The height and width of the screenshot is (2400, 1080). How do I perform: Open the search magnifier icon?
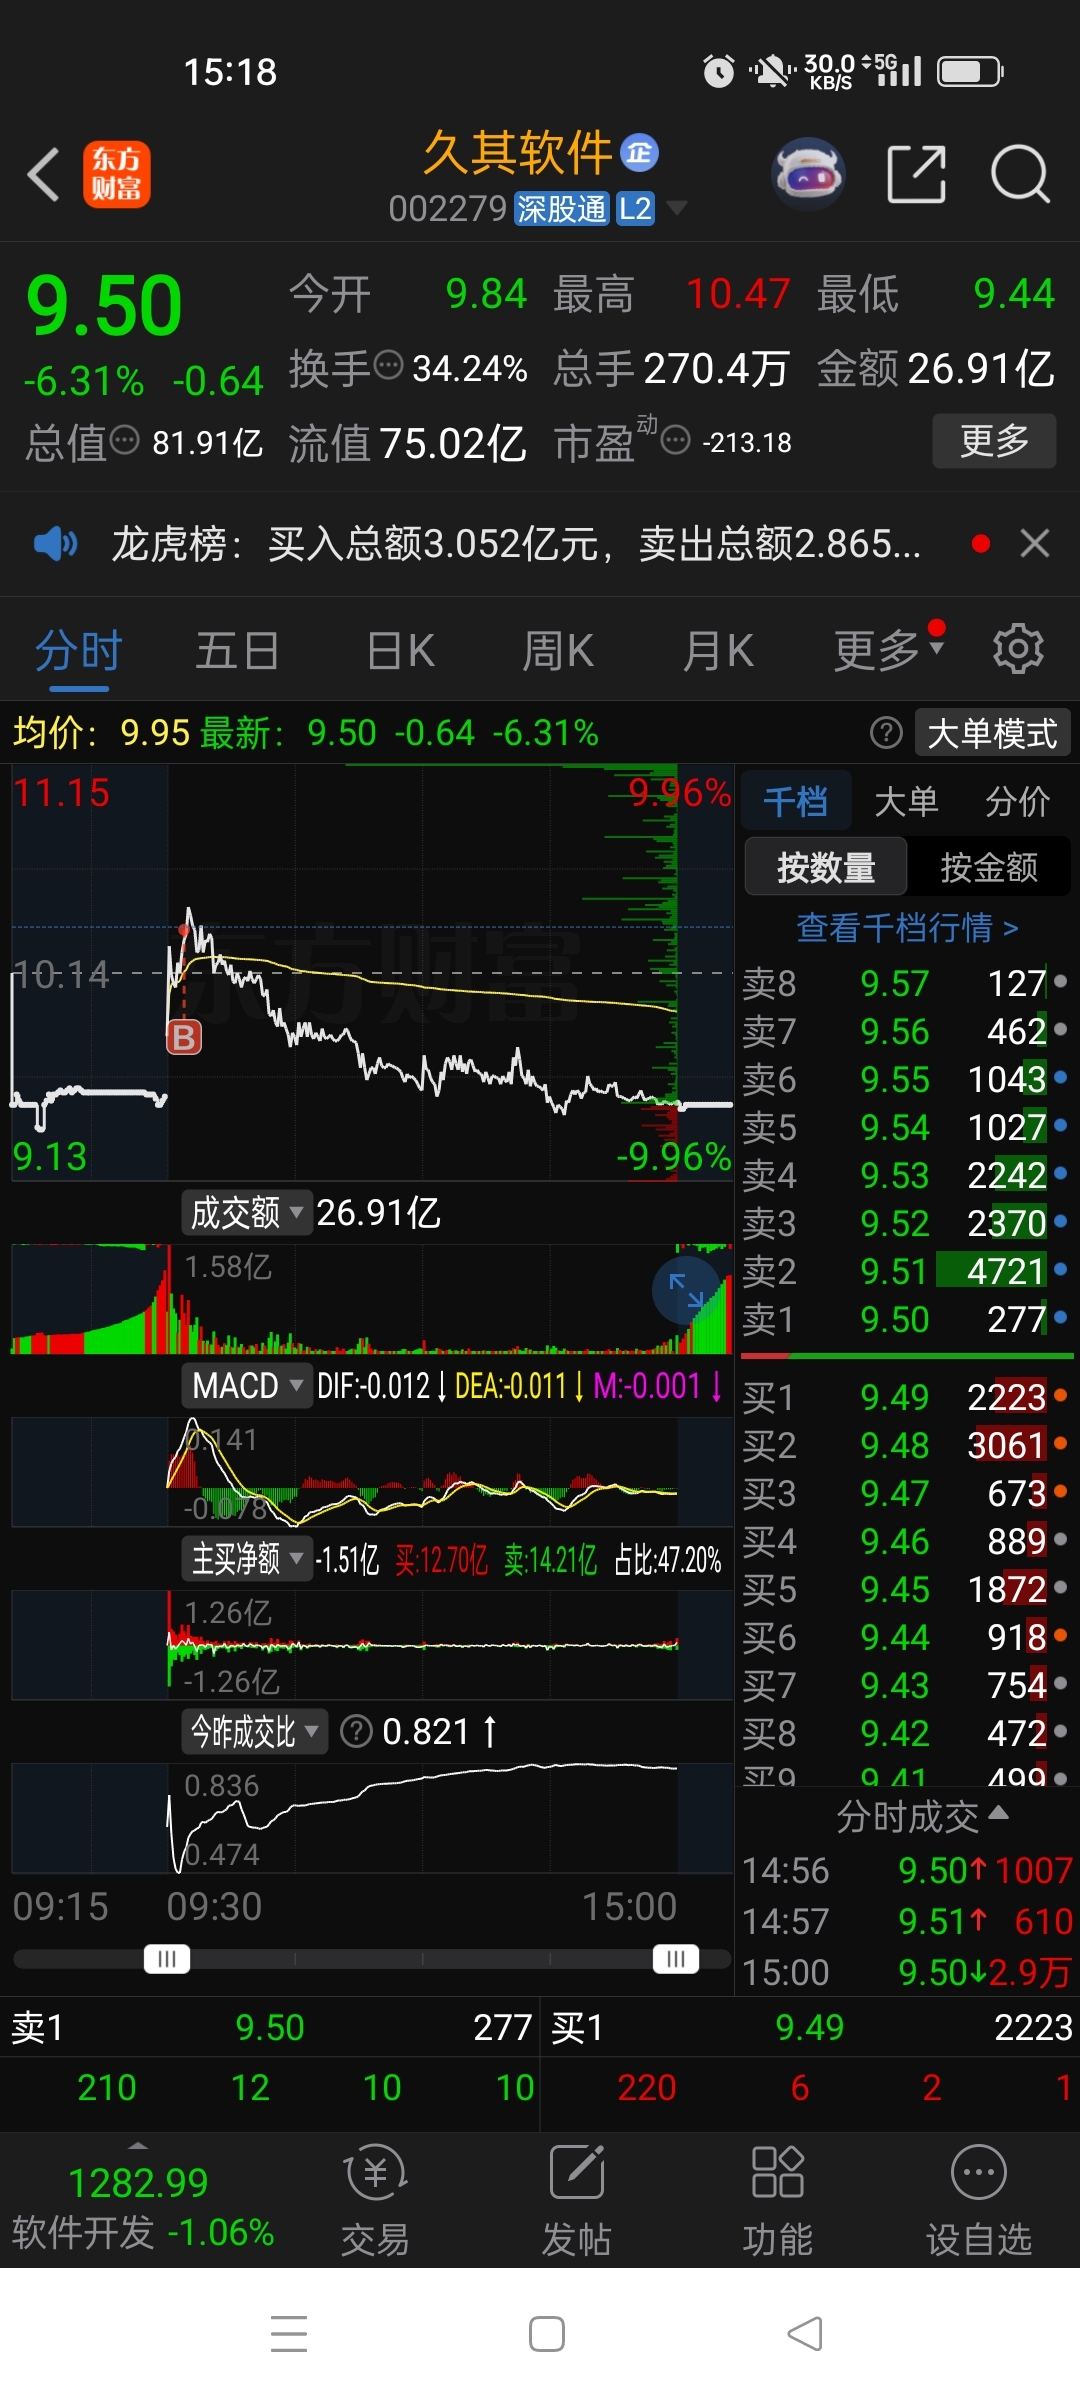[x=1020, y=174]
